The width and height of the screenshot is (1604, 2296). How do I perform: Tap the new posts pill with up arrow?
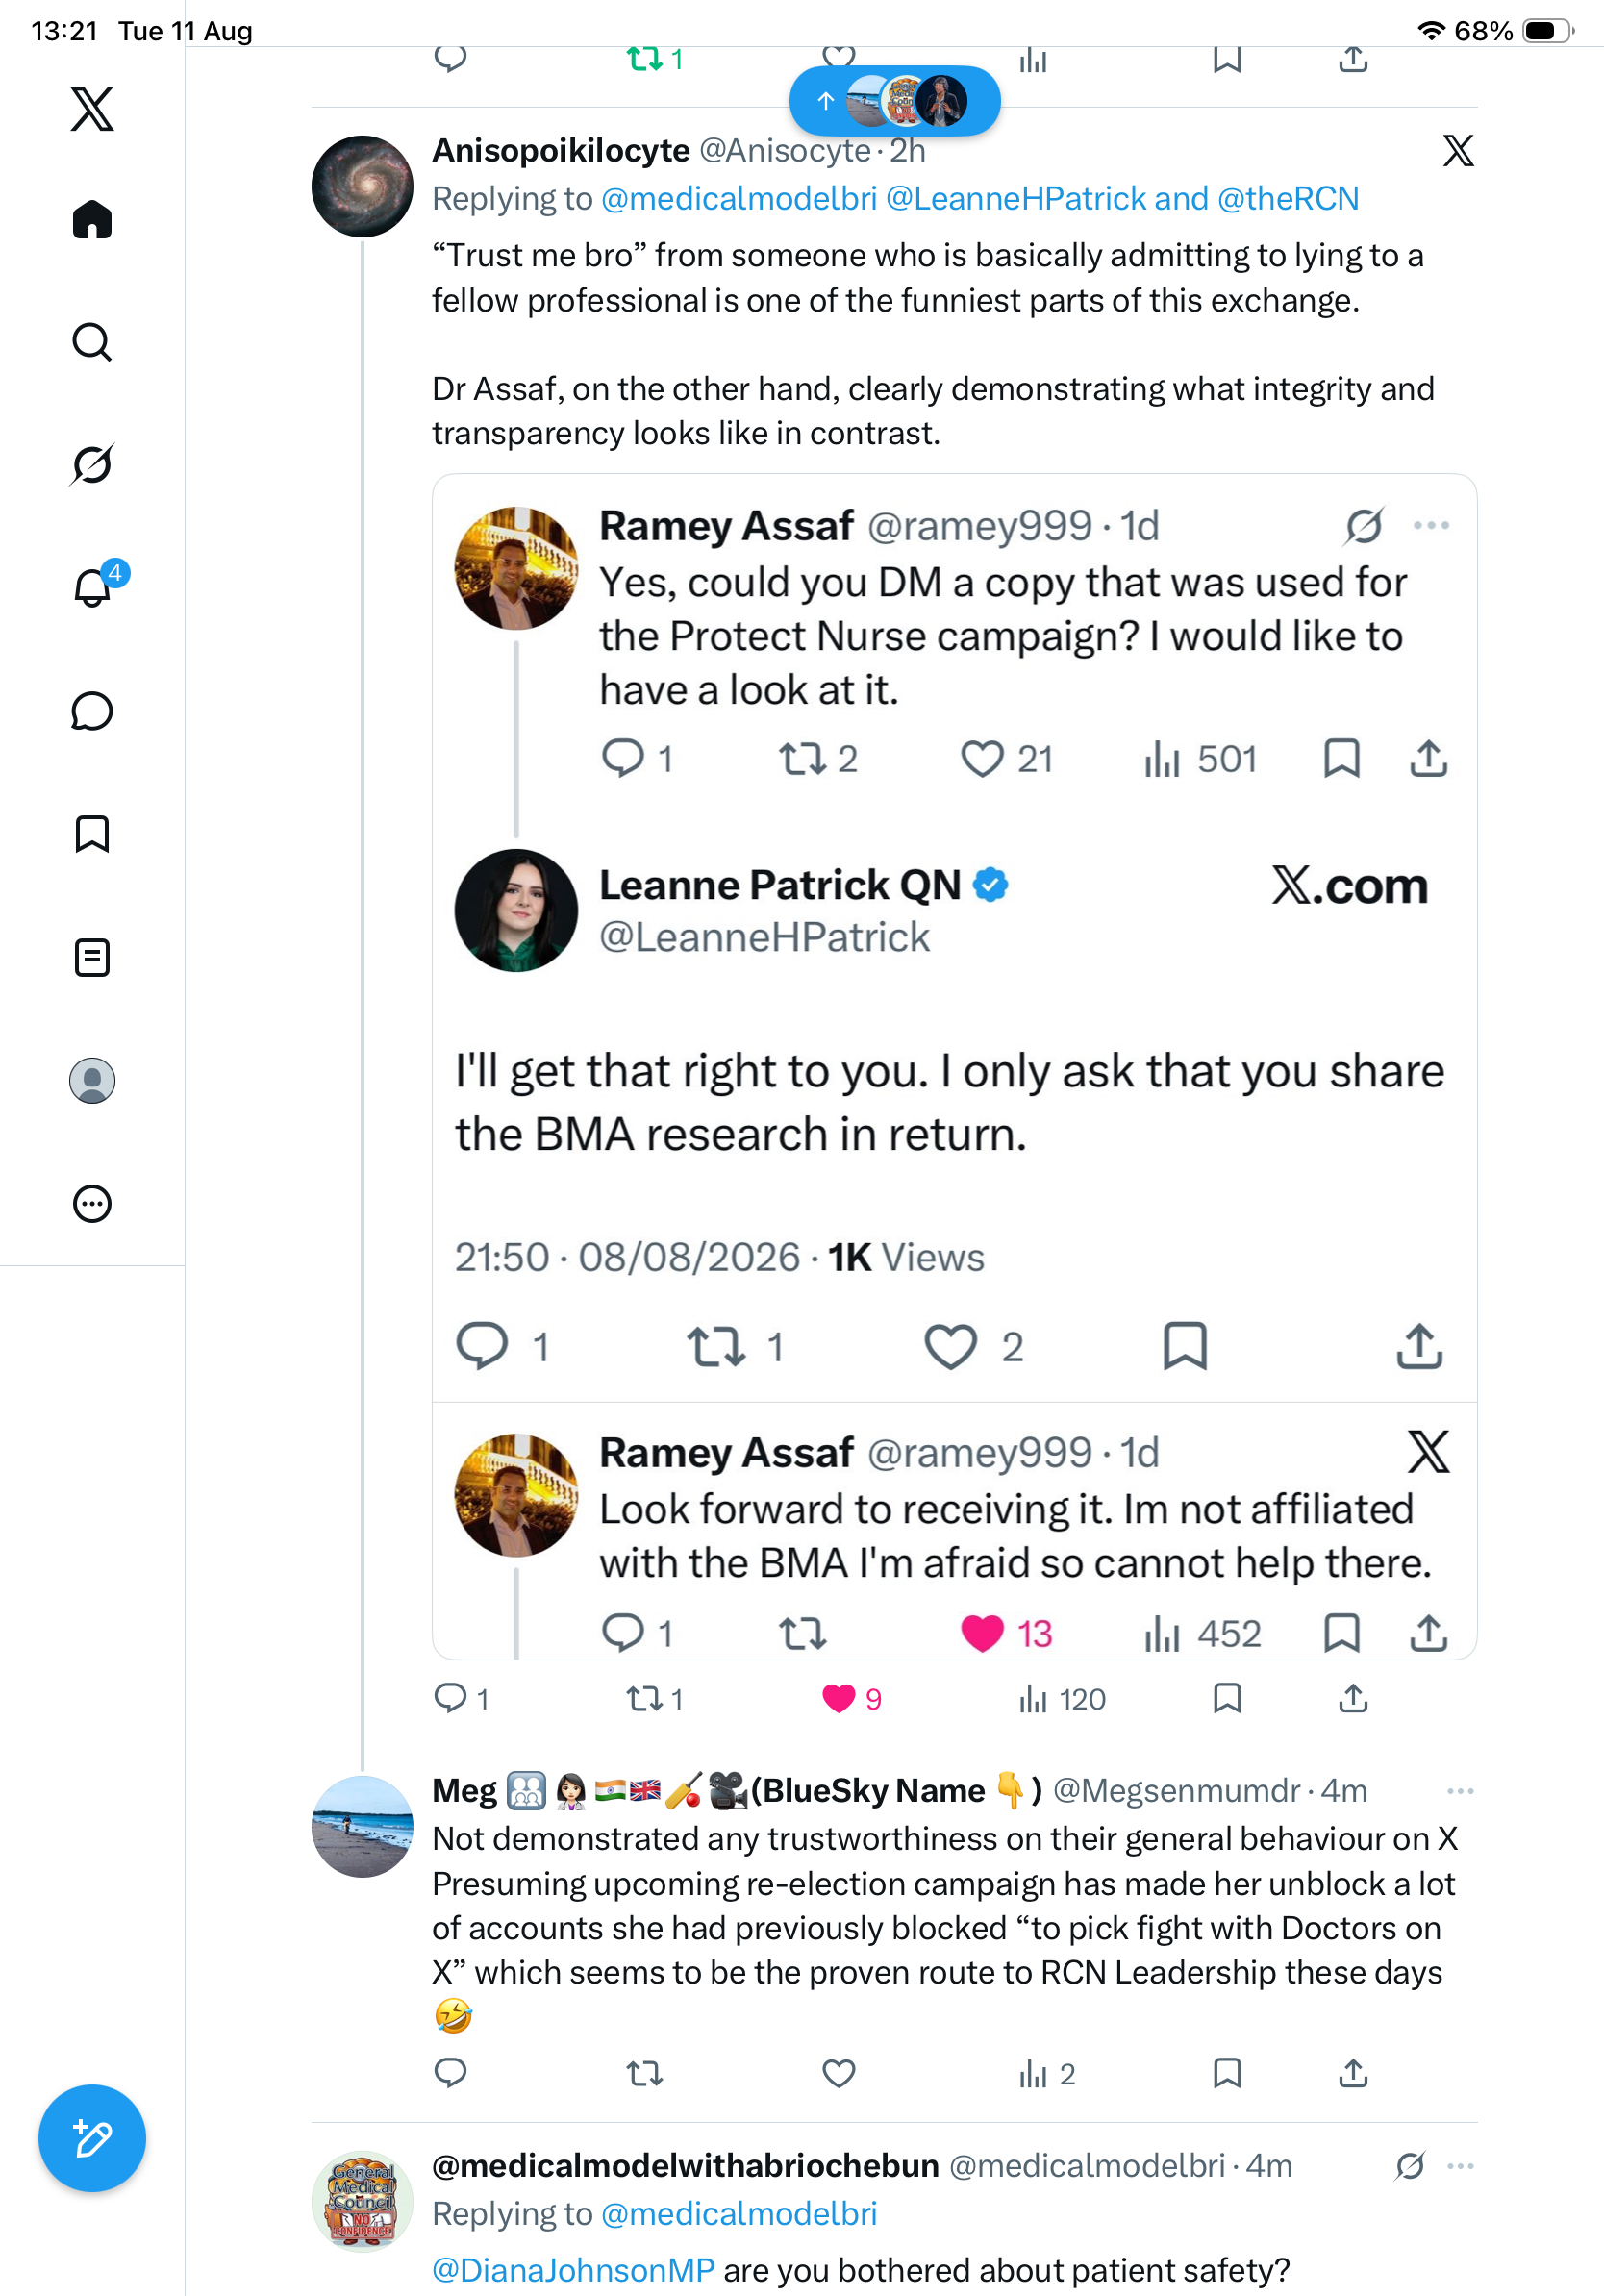895,100
